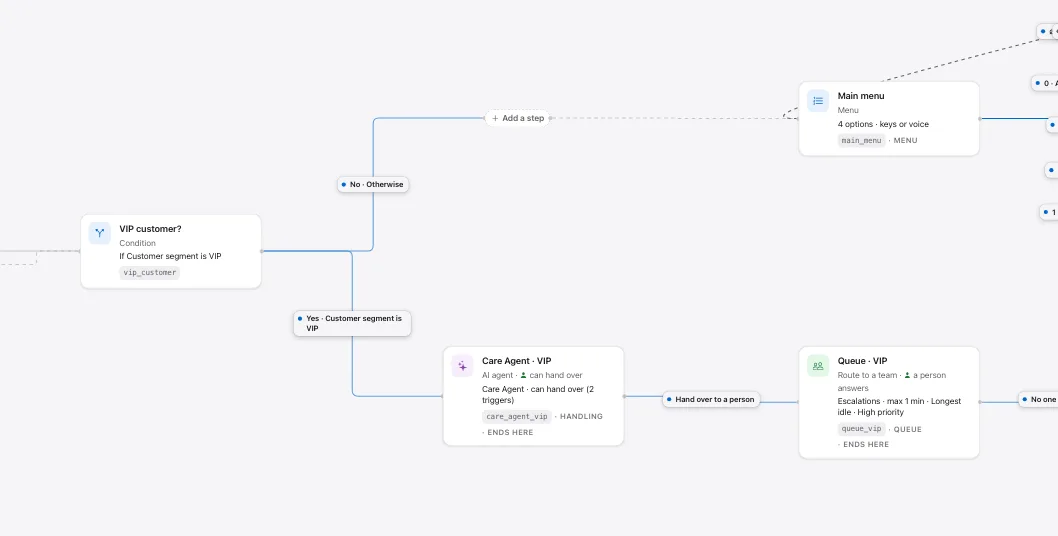Click the output port of Main menu node
1058x536 pixels.
coord(980,119)
